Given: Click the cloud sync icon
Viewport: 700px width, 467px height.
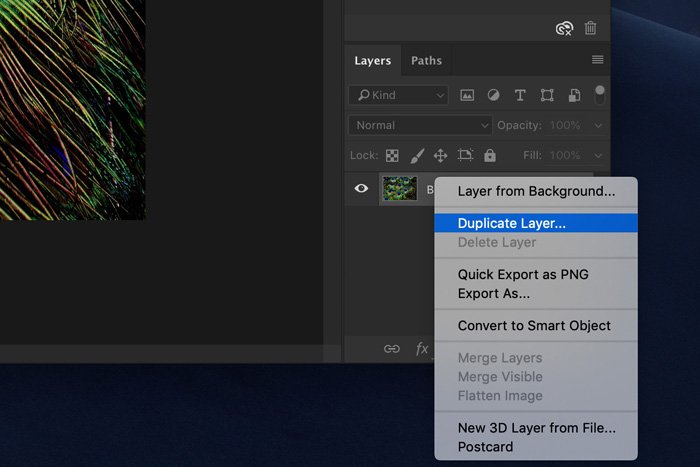Looking at the screenshot, I should (x=565, y=29).
